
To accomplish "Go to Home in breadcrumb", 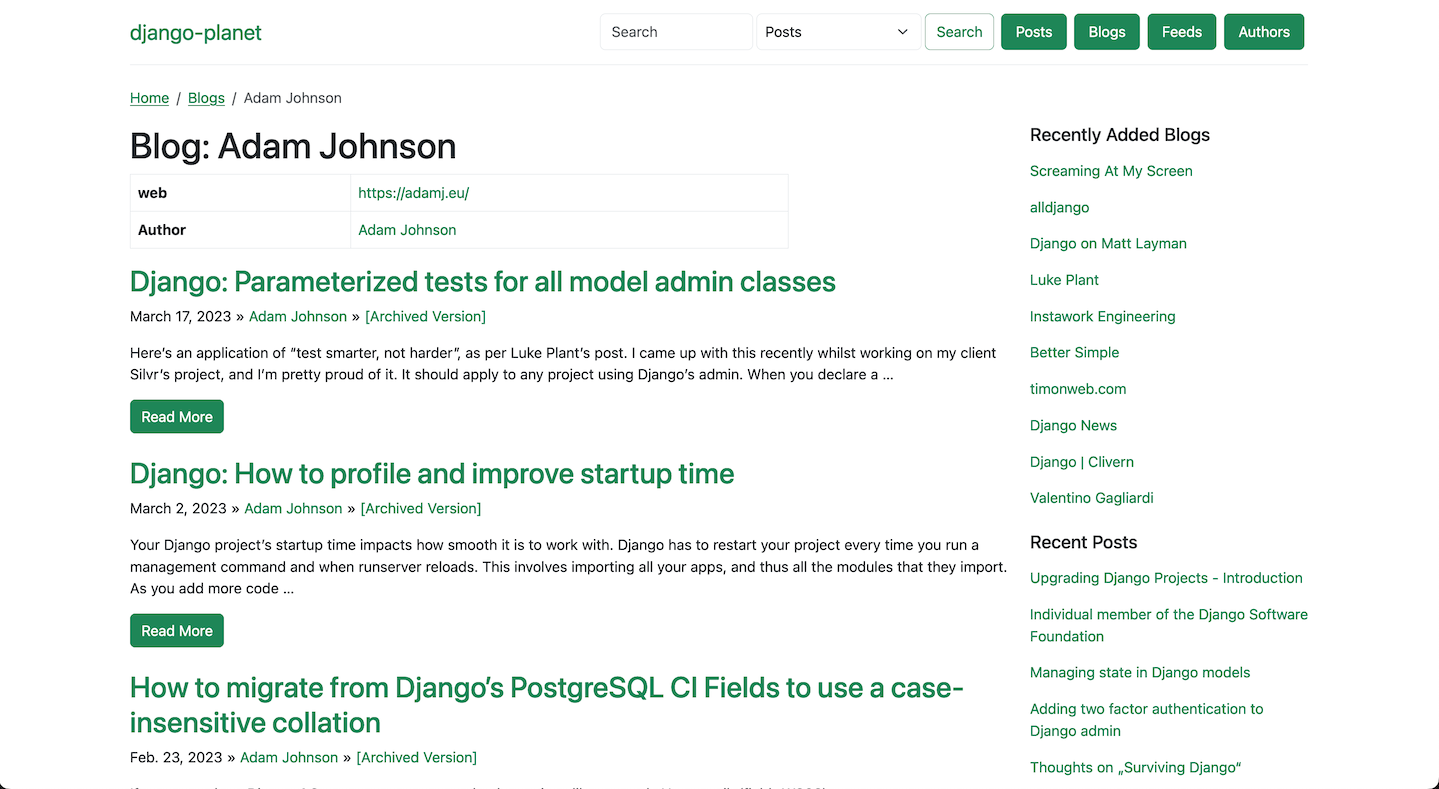I will (x=149, y=98).
